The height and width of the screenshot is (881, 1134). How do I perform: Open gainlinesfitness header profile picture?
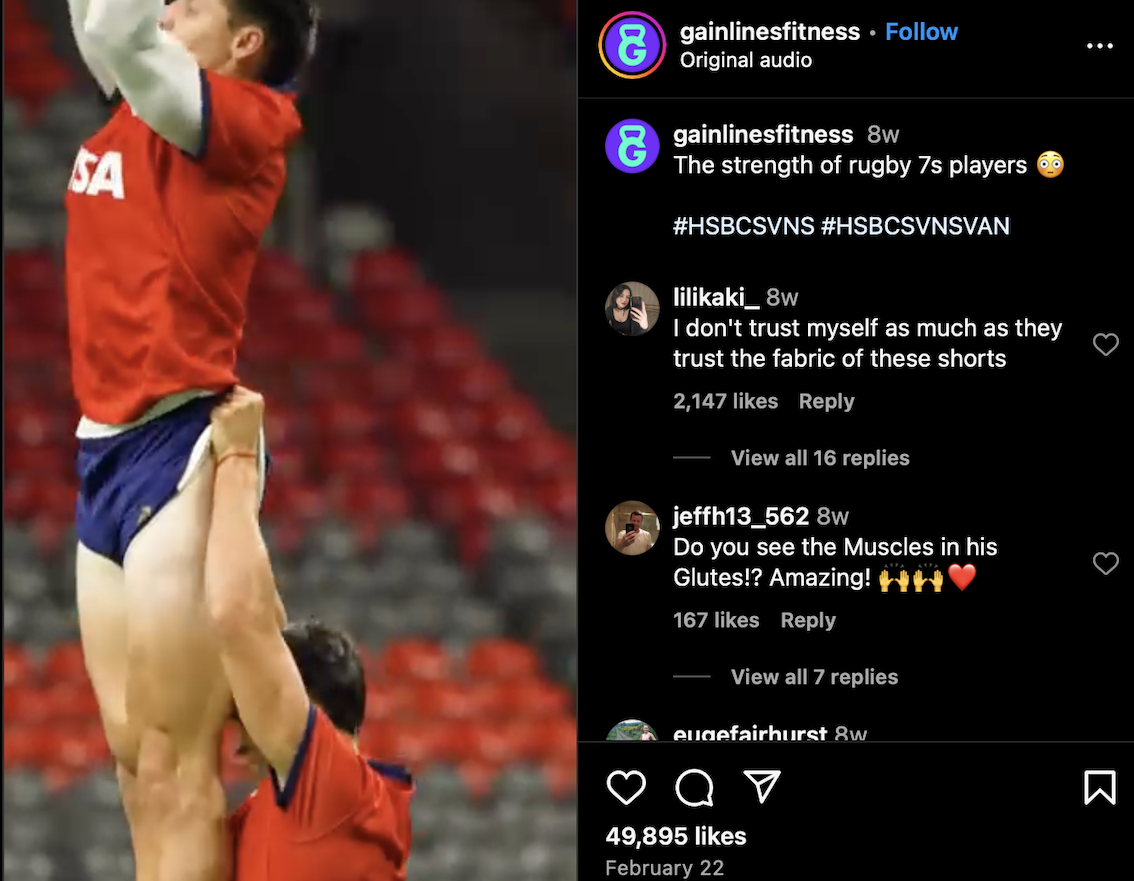[x=632, y=46]
